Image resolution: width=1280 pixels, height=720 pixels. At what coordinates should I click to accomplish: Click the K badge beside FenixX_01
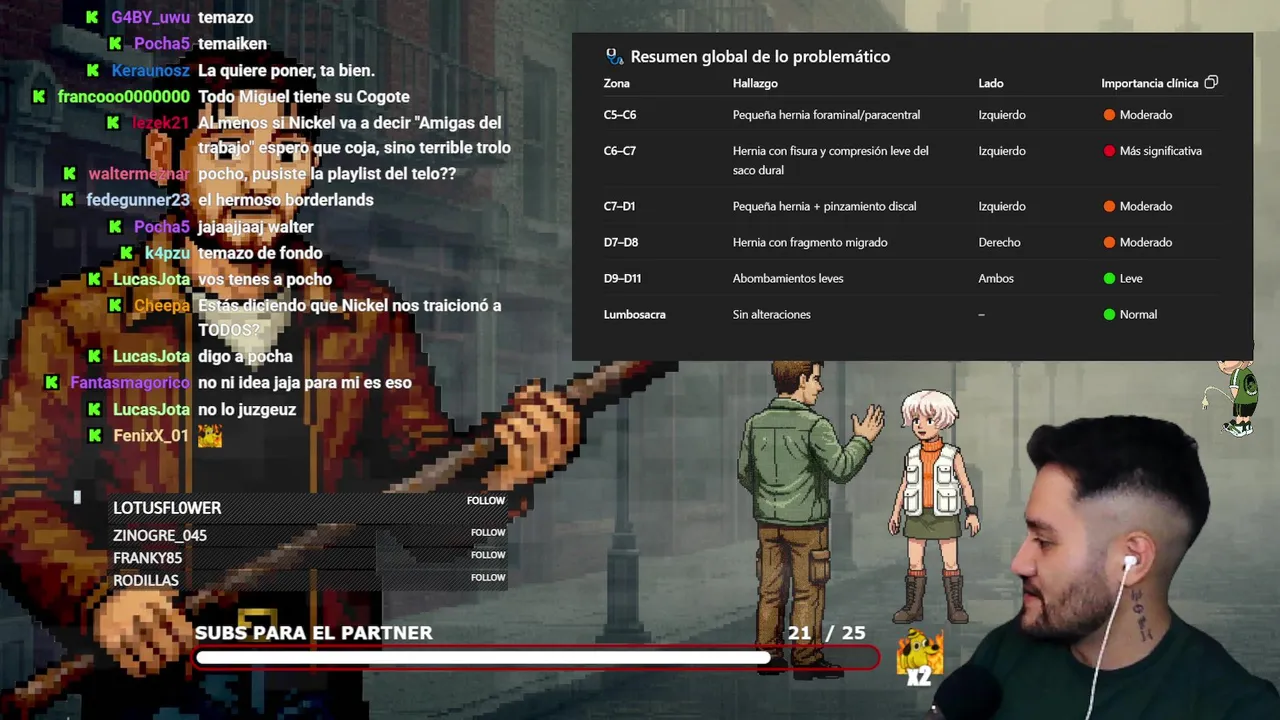95,435
